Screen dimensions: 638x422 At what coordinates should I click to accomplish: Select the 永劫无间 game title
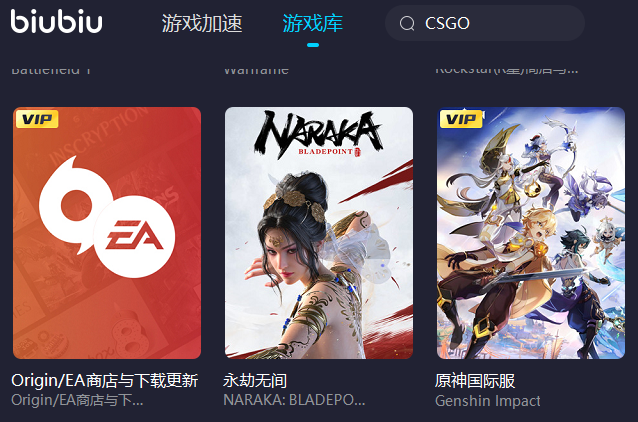click(x=255, y=381)
